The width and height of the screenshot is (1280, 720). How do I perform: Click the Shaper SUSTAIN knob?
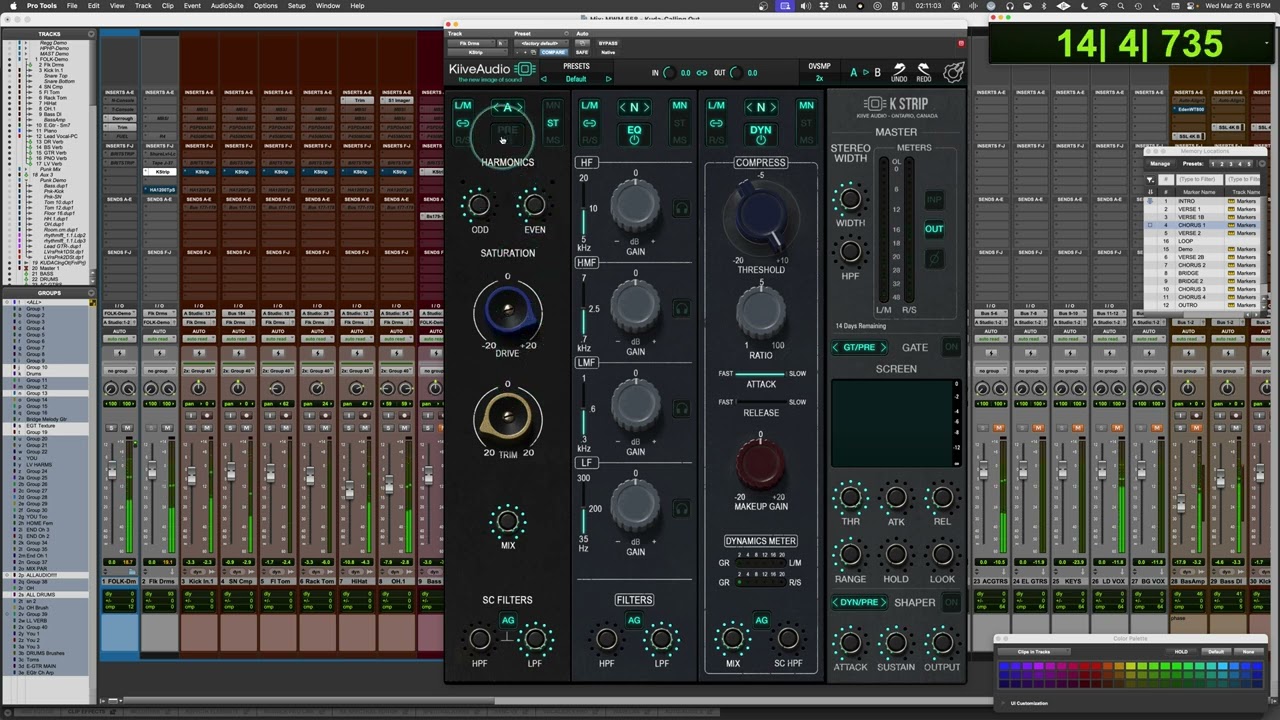click(896, 642)
